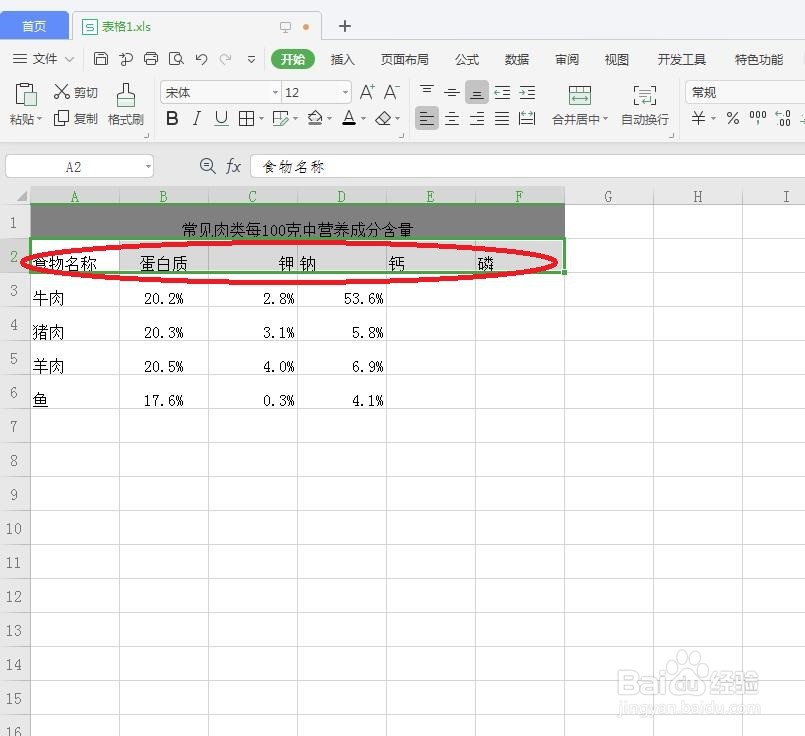The height and width of the screenshot is (736, 805).
Task: Switch to the 插入 ribbon tab
Action: coord(342,60)
